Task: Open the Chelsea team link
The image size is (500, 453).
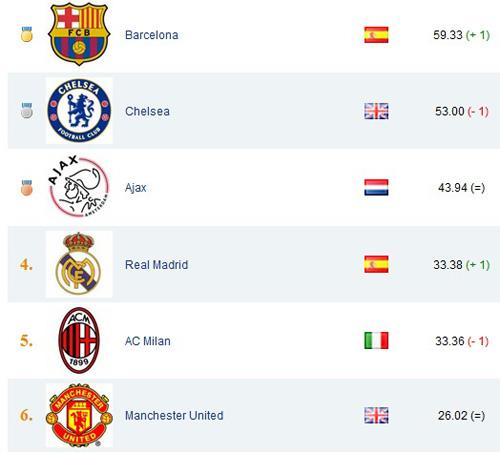Action: 147,111
